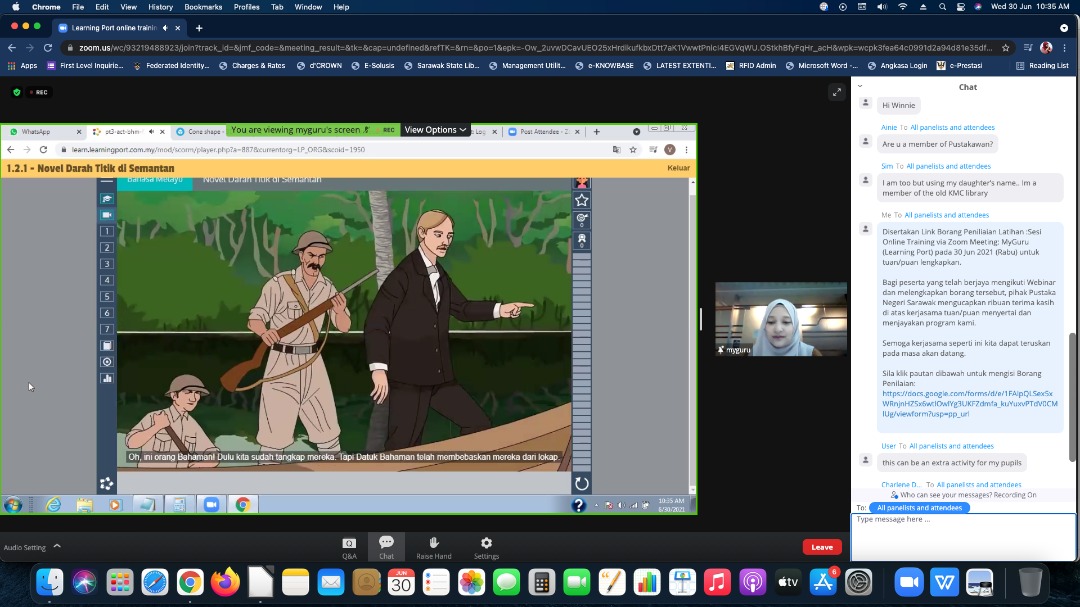This screenshot has width=1080, height=607.
Task: Click the 'Type message here' chat input
Action: [x=962, y=536]
